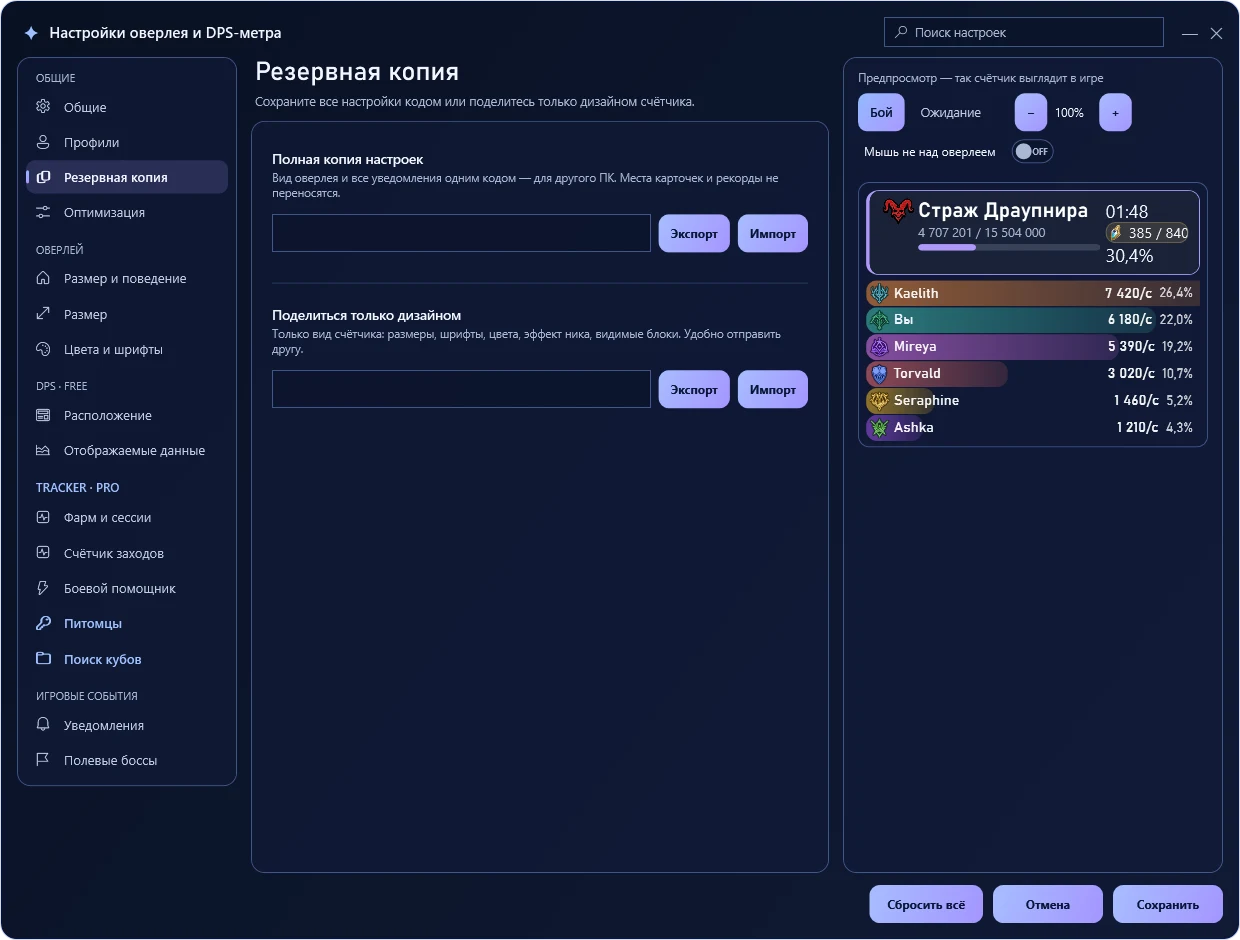Viewport: 1240px width, 940px height.
Task: Click the gear icon next to Общие
Action: [43, 107]
